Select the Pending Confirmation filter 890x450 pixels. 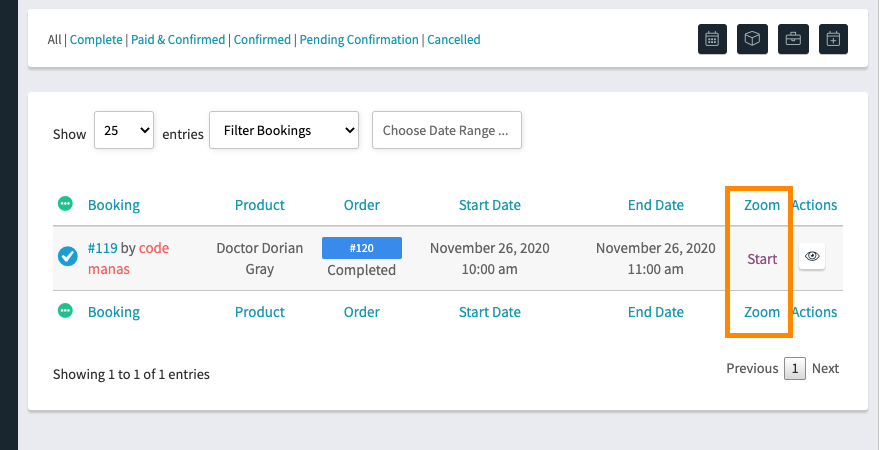pos(359,40)
